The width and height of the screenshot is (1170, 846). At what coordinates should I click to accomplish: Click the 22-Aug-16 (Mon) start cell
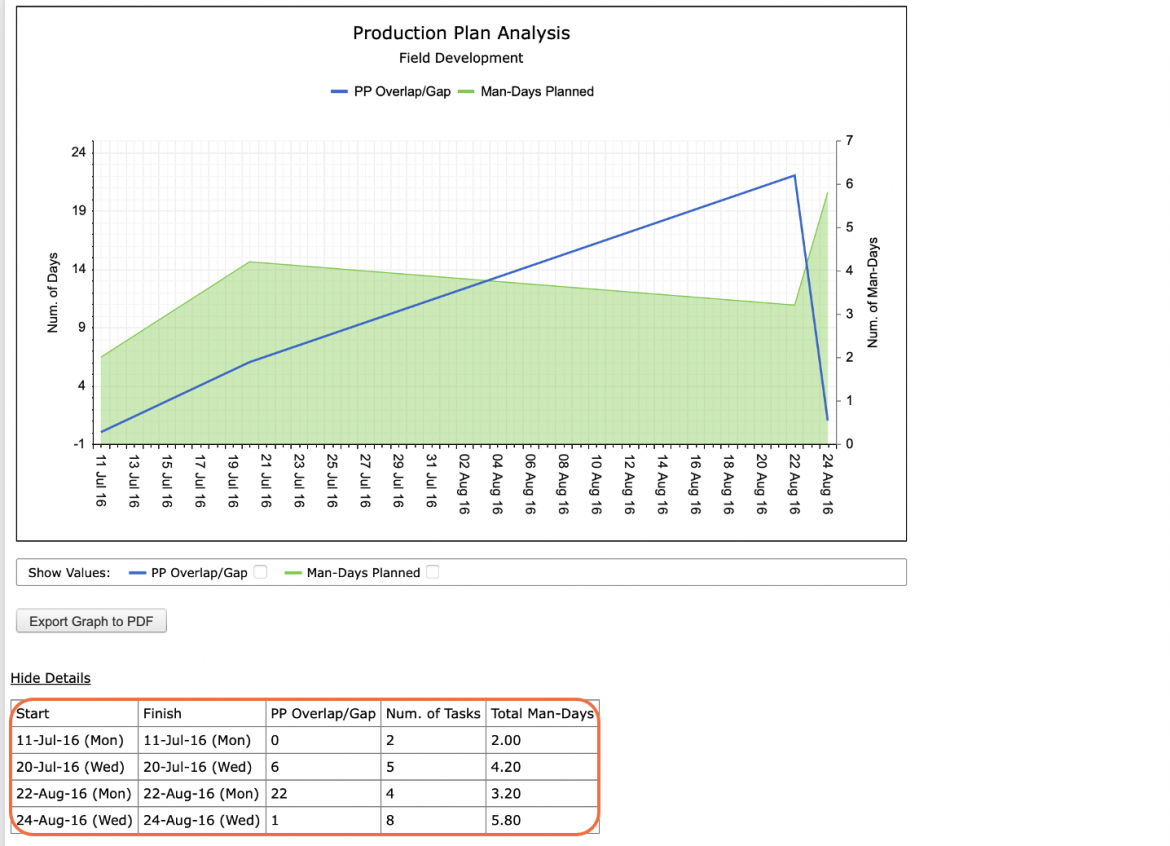click(x=75, y=793)
